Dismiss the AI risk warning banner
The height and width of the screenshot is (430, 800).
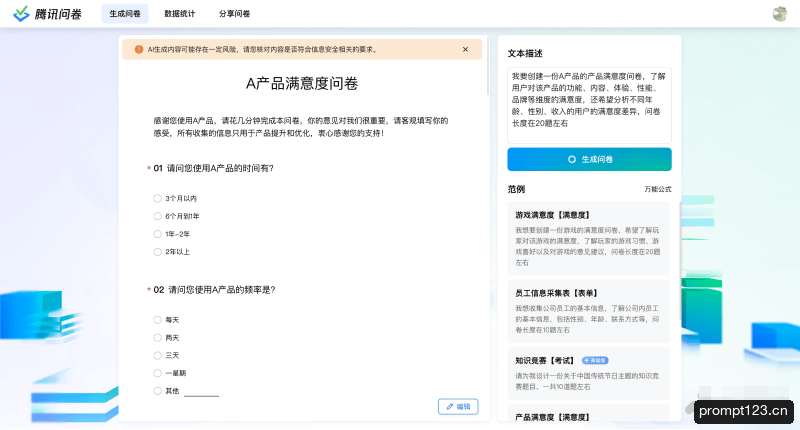[465, 49]
